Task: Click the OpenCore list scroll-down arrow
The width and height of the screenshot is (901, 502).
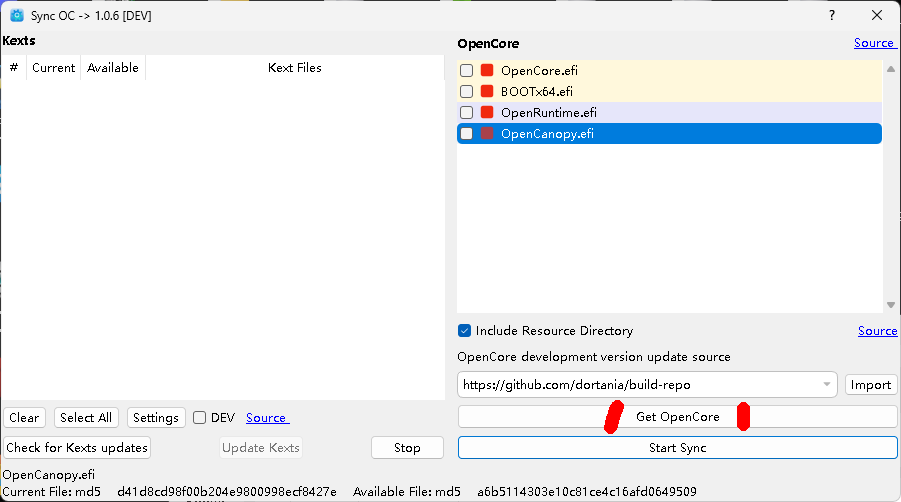Action: [891, 305]
